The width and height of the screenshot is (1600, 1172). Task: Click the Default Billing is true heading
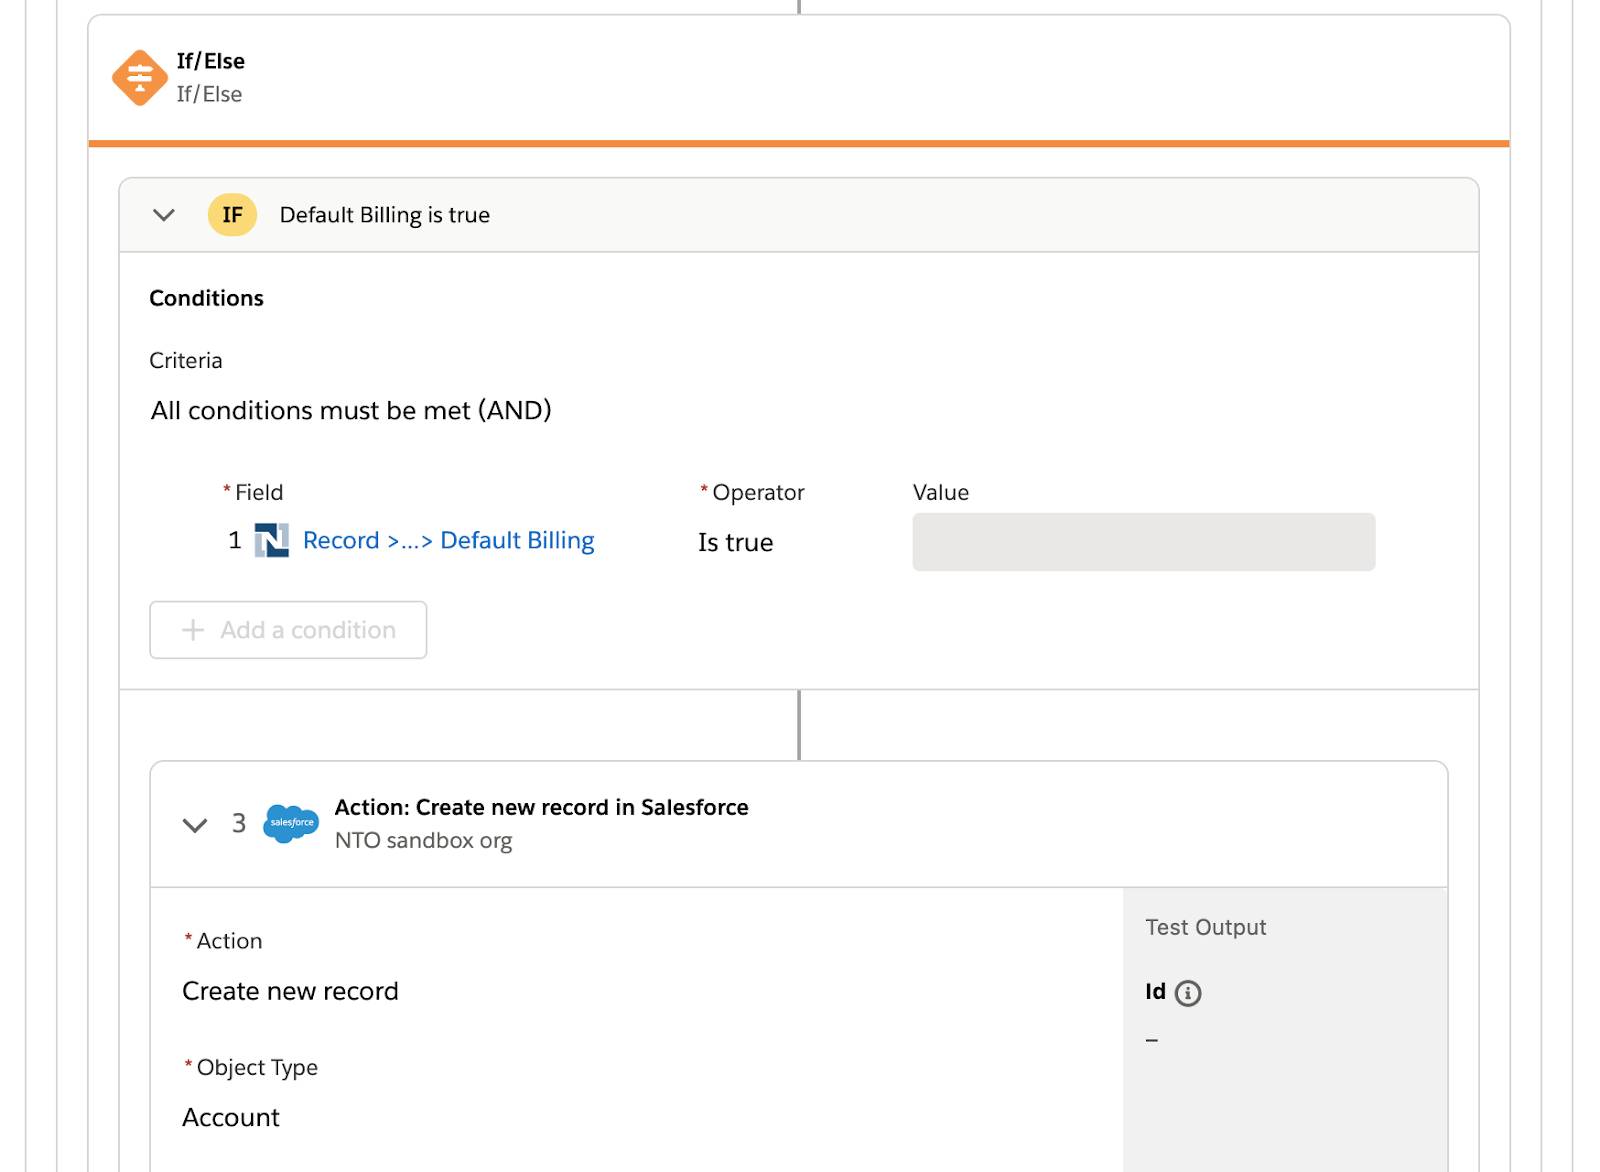[385, 215]
